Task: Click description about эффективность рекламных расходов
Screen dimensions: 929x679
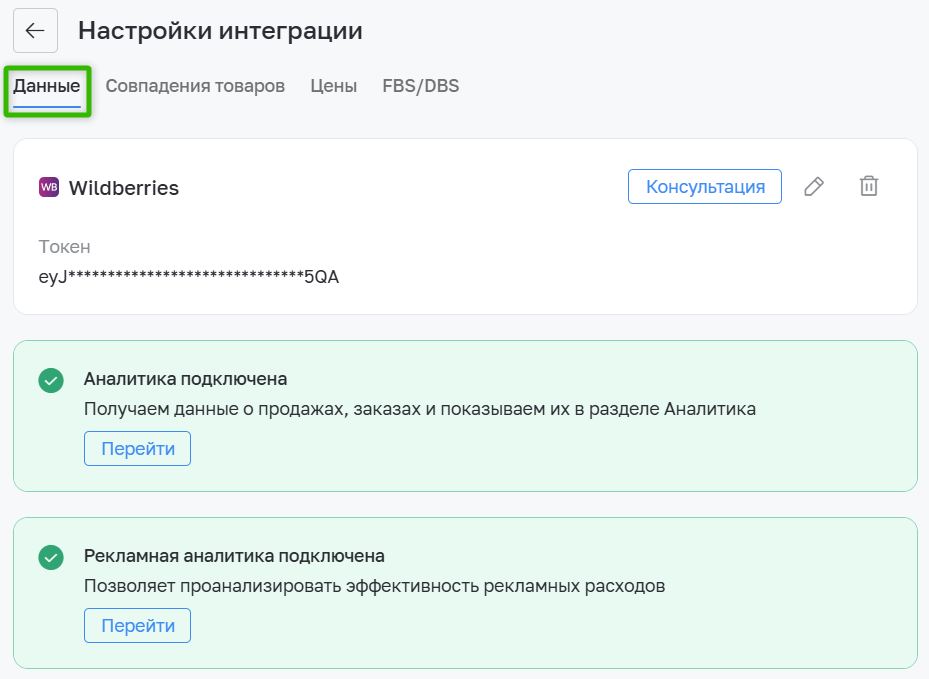Action: tap(374, 586)
